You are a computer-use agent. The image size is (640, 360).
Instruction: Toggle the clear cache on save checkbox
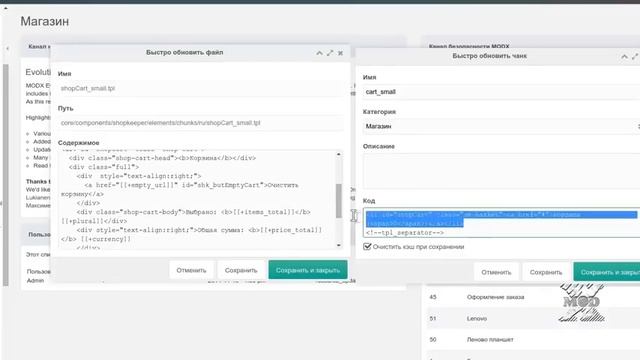pos(367,247)
